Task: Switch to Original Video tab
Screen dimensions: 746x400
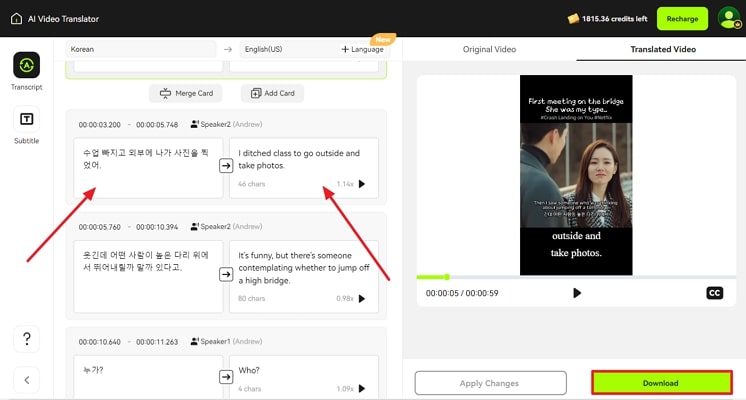Action: click(x=489, y=49)
